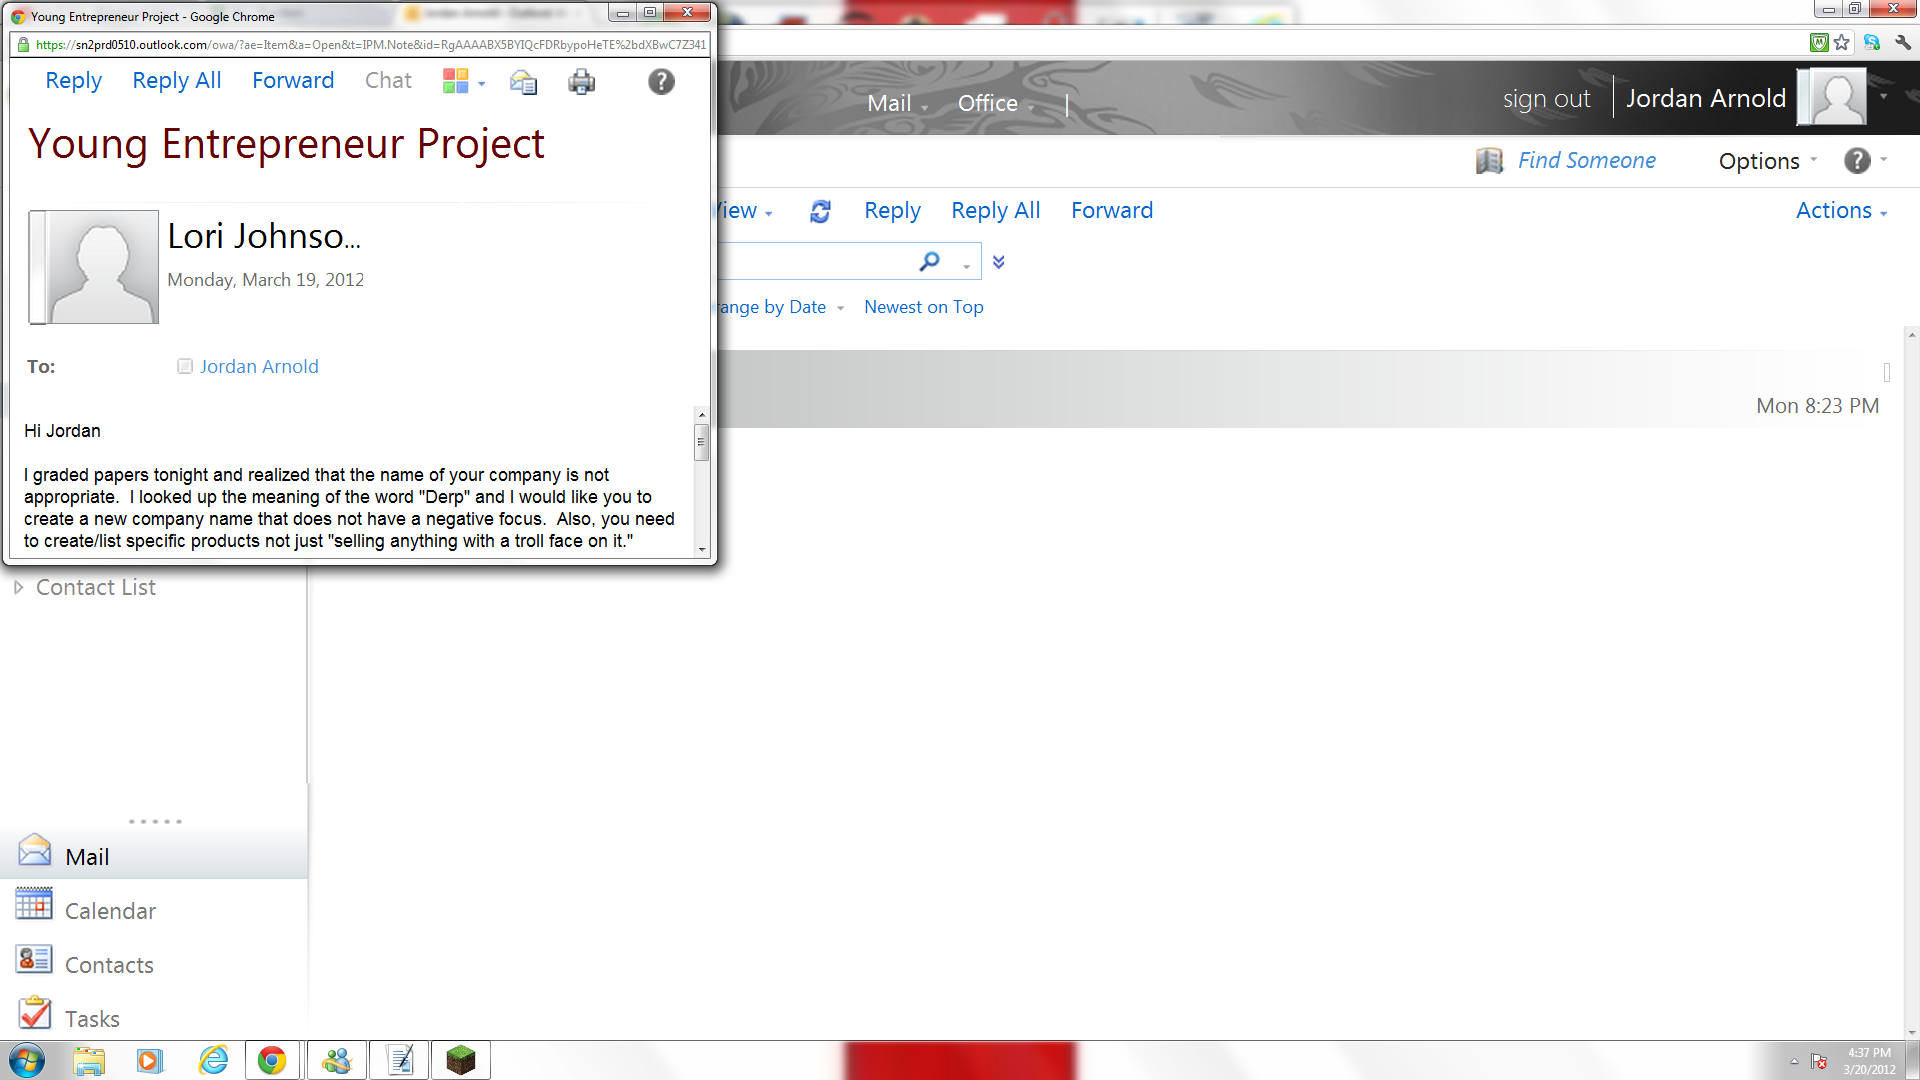This screenshot has height=1080, width=1920.
Task: Open the Find Someone address book icon
Action: (1489, 161)
